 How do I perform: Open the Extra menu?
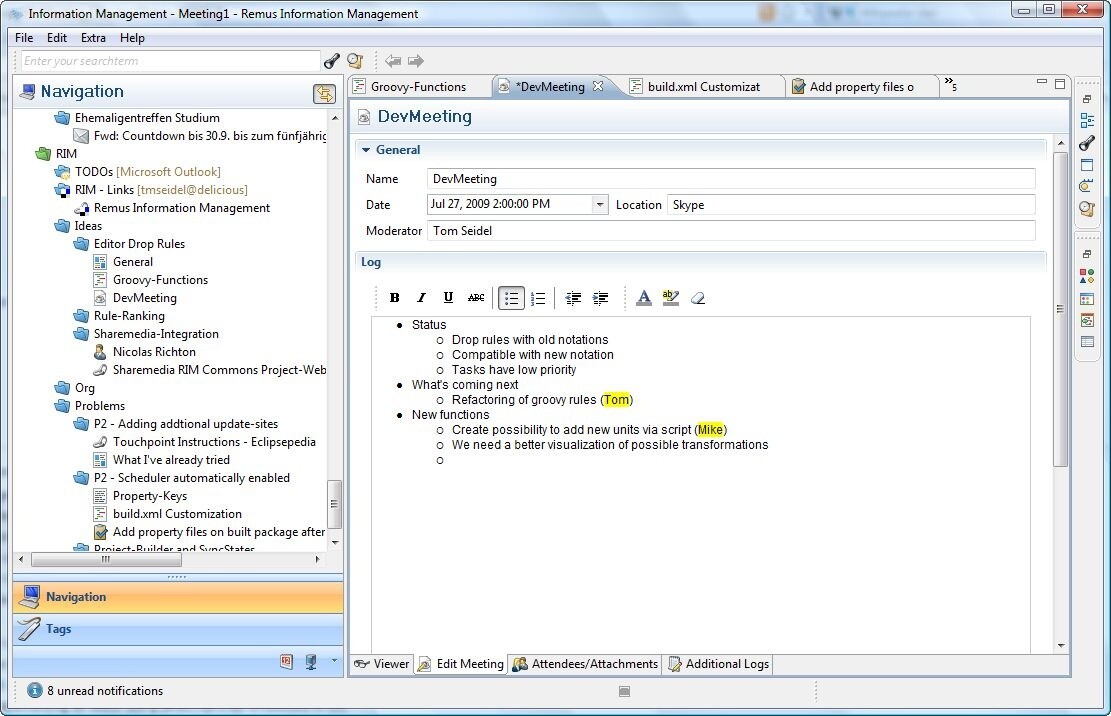pyautogui.click(x=93, y=38)
